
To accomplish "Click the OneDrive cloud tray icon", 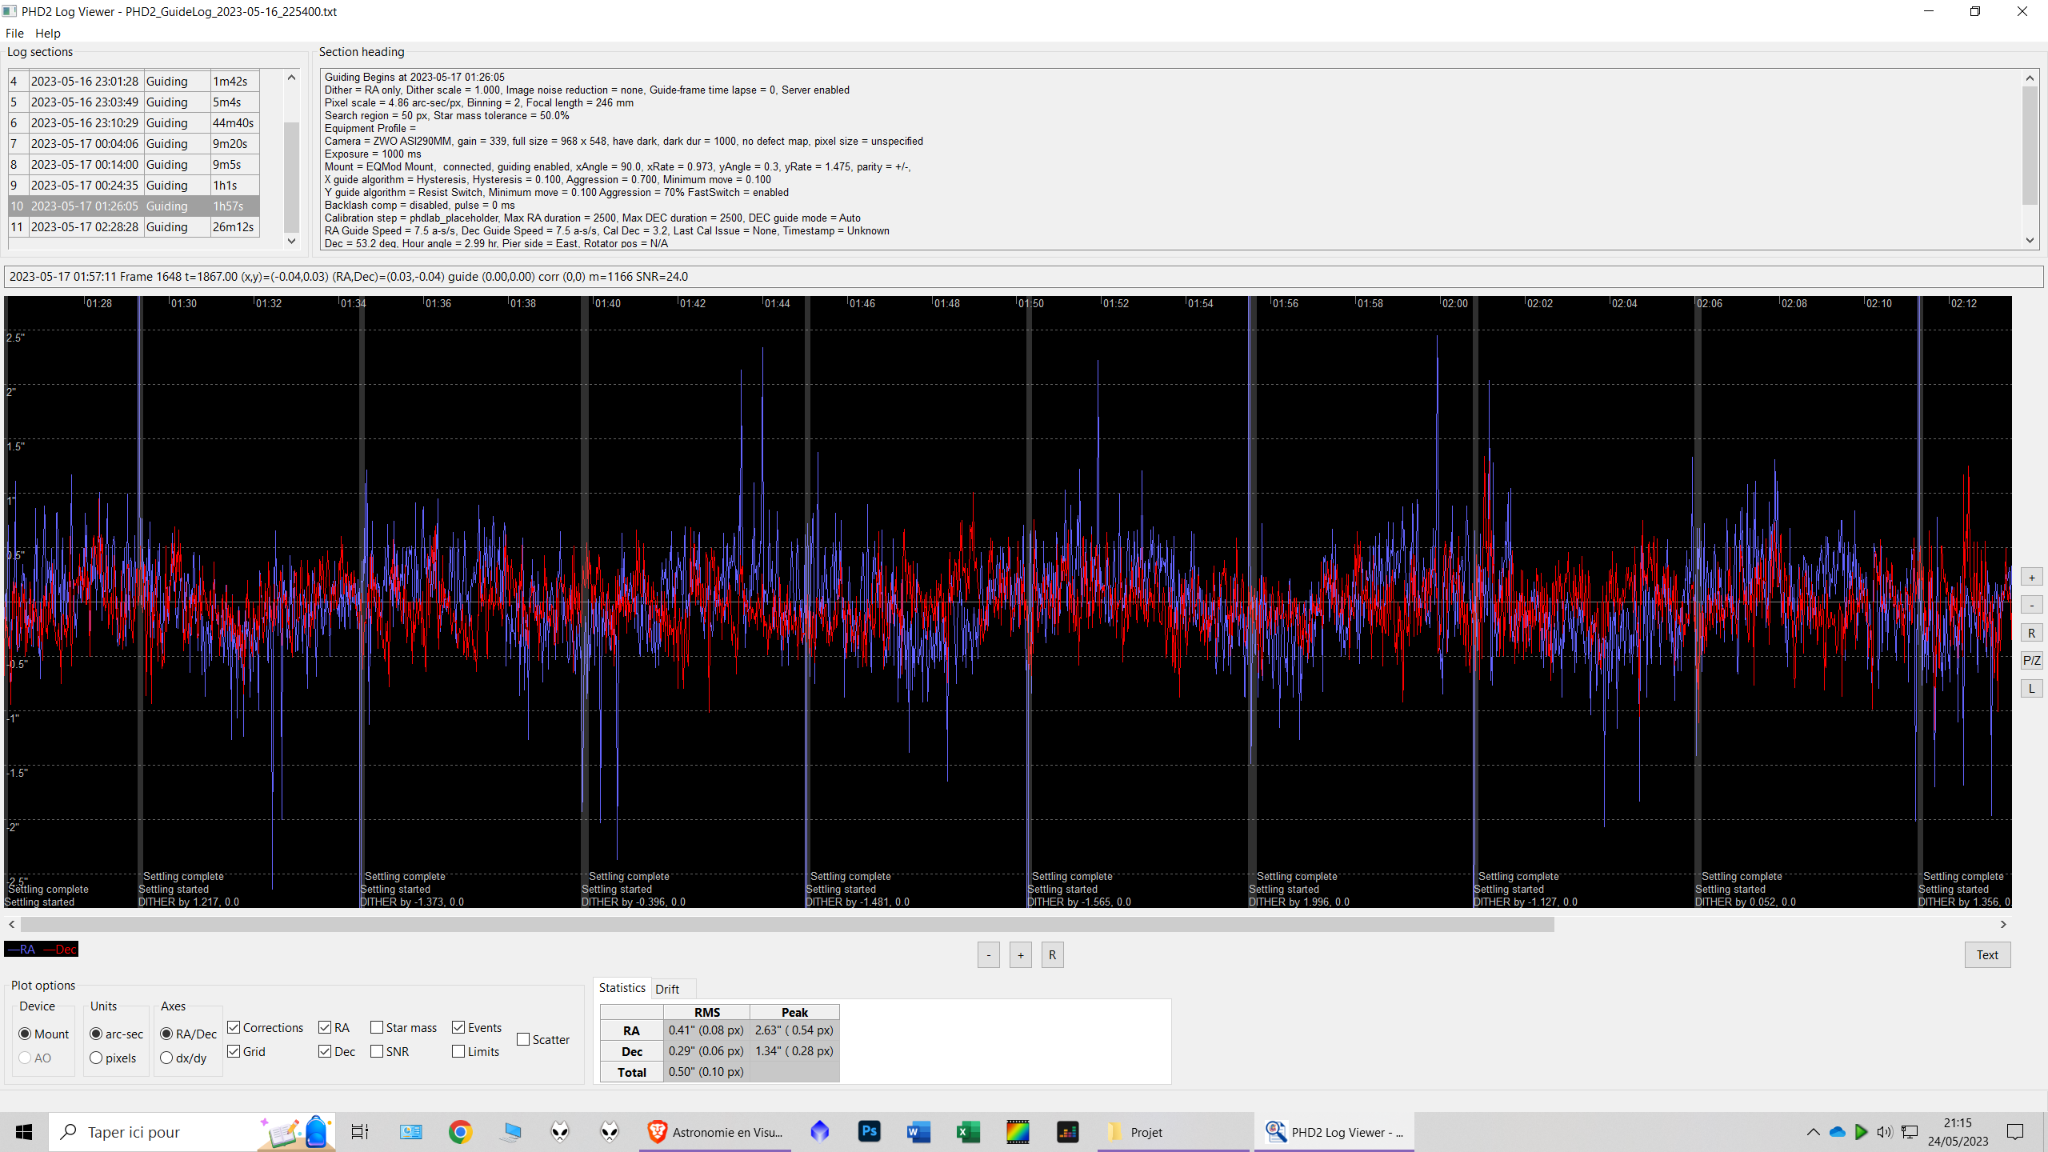I will pos(1837,1132).
